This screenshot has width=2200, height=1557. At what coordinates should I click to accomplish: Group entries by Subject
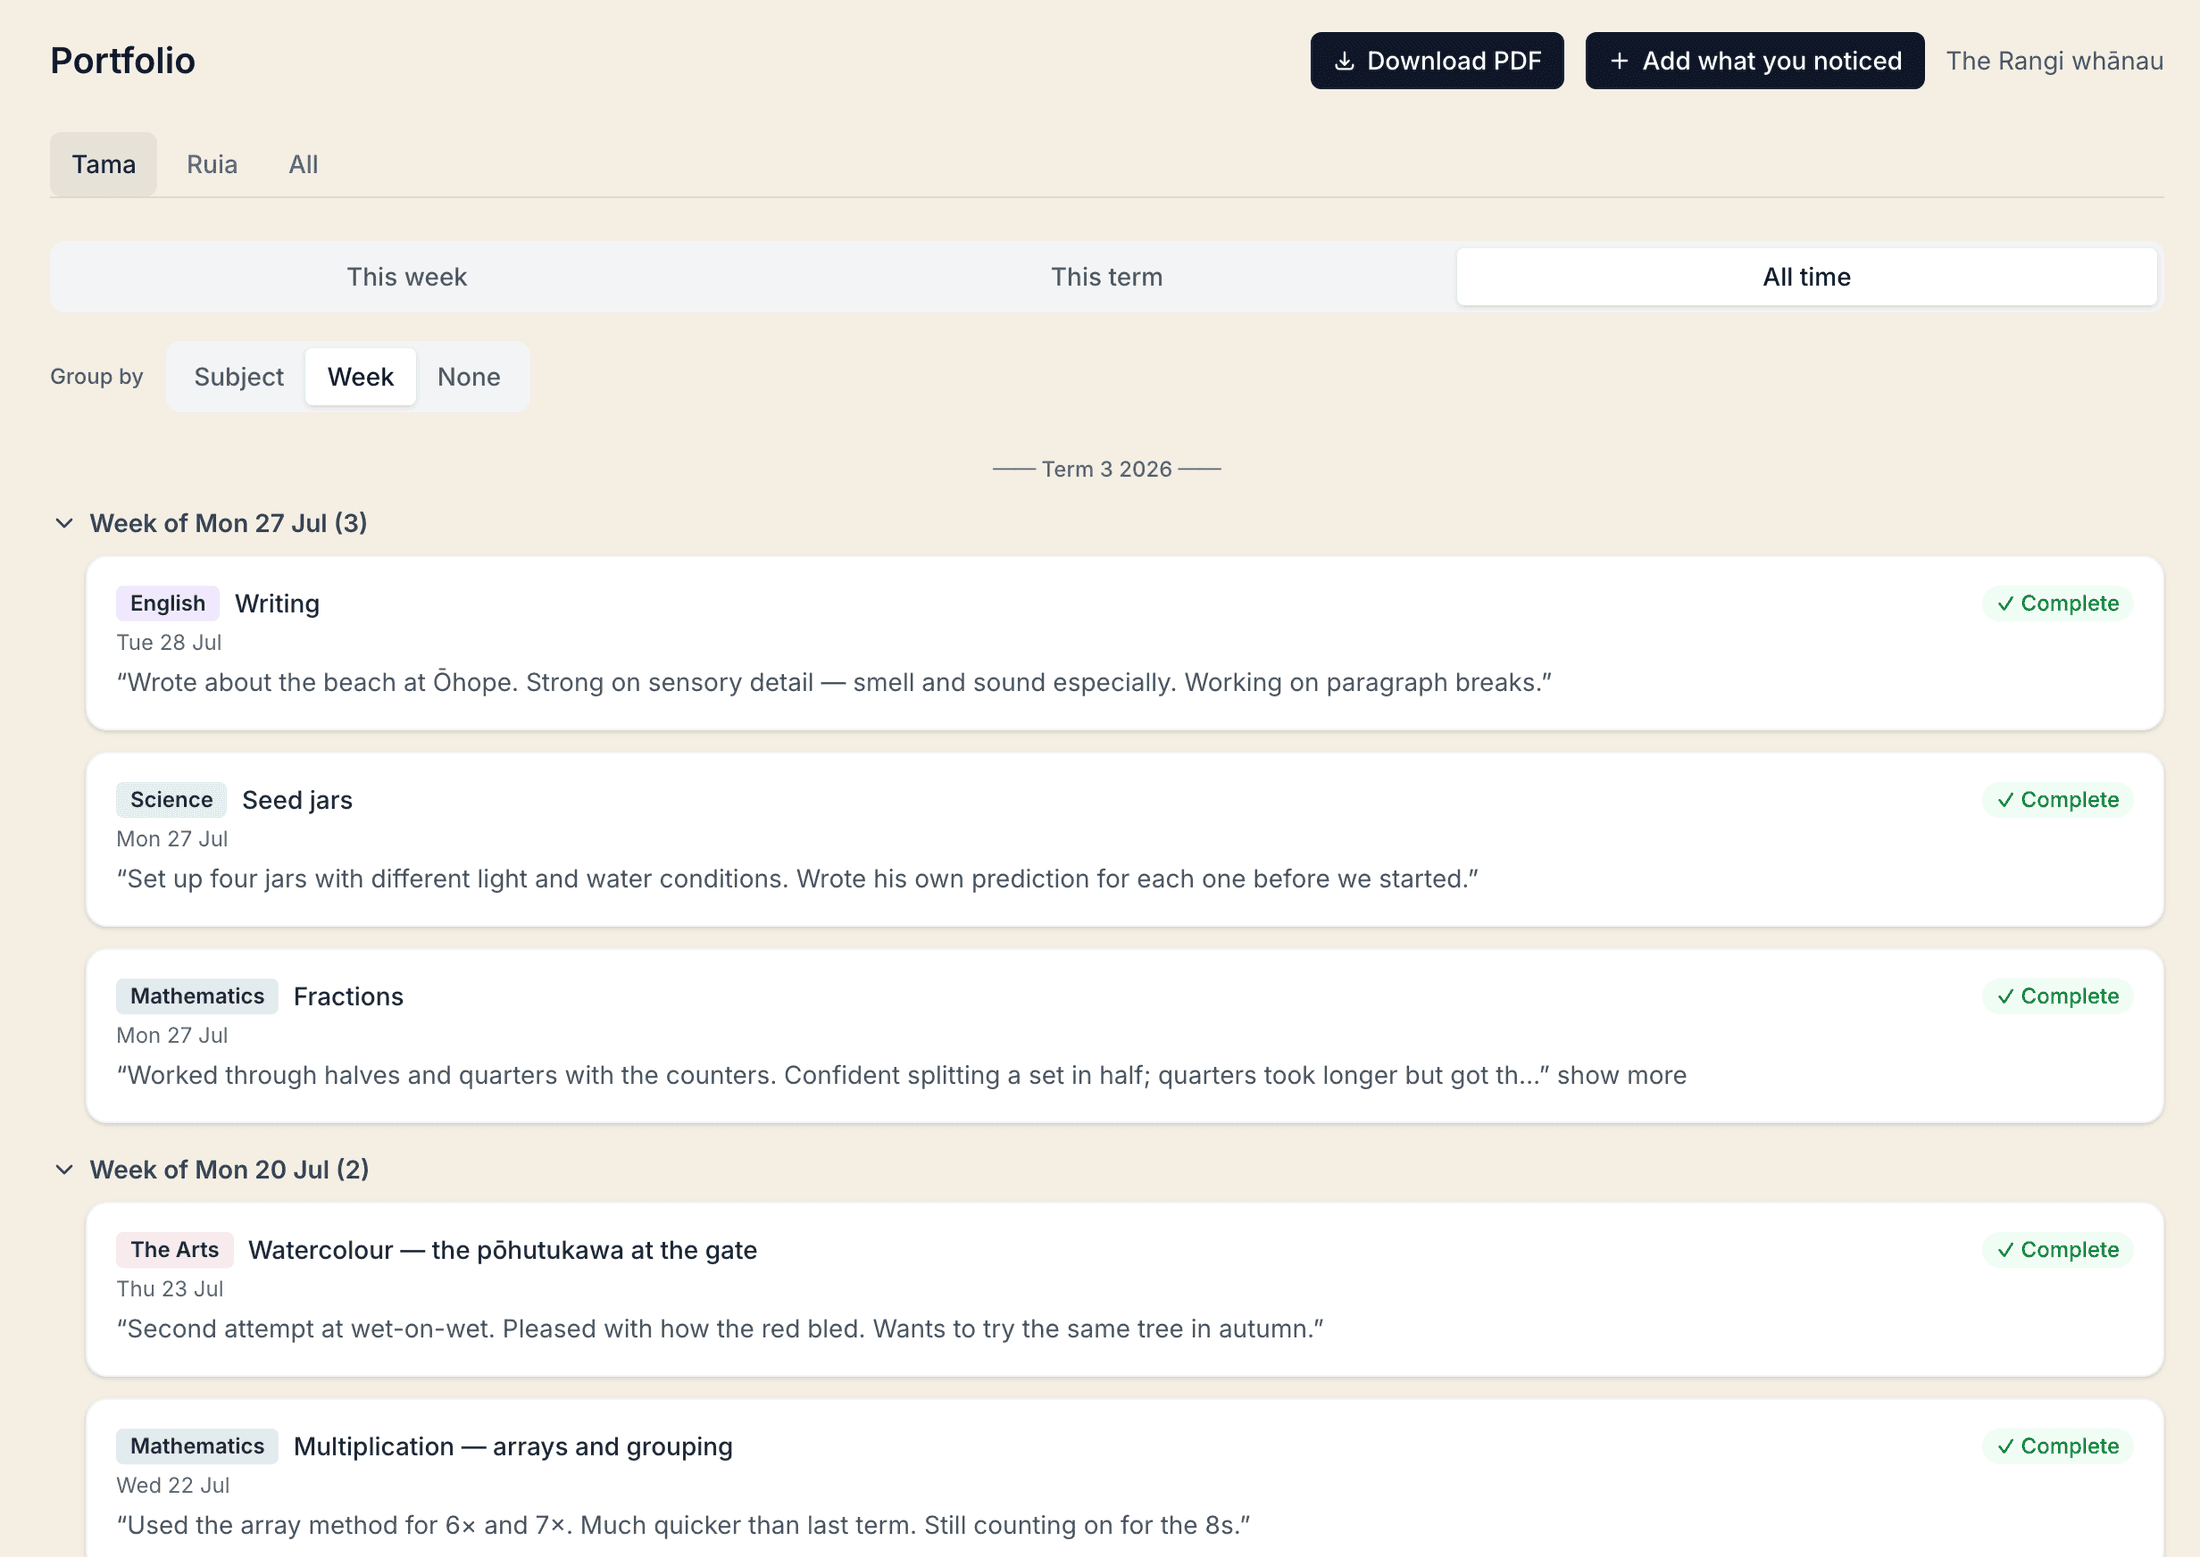click(x=238, y=377)
